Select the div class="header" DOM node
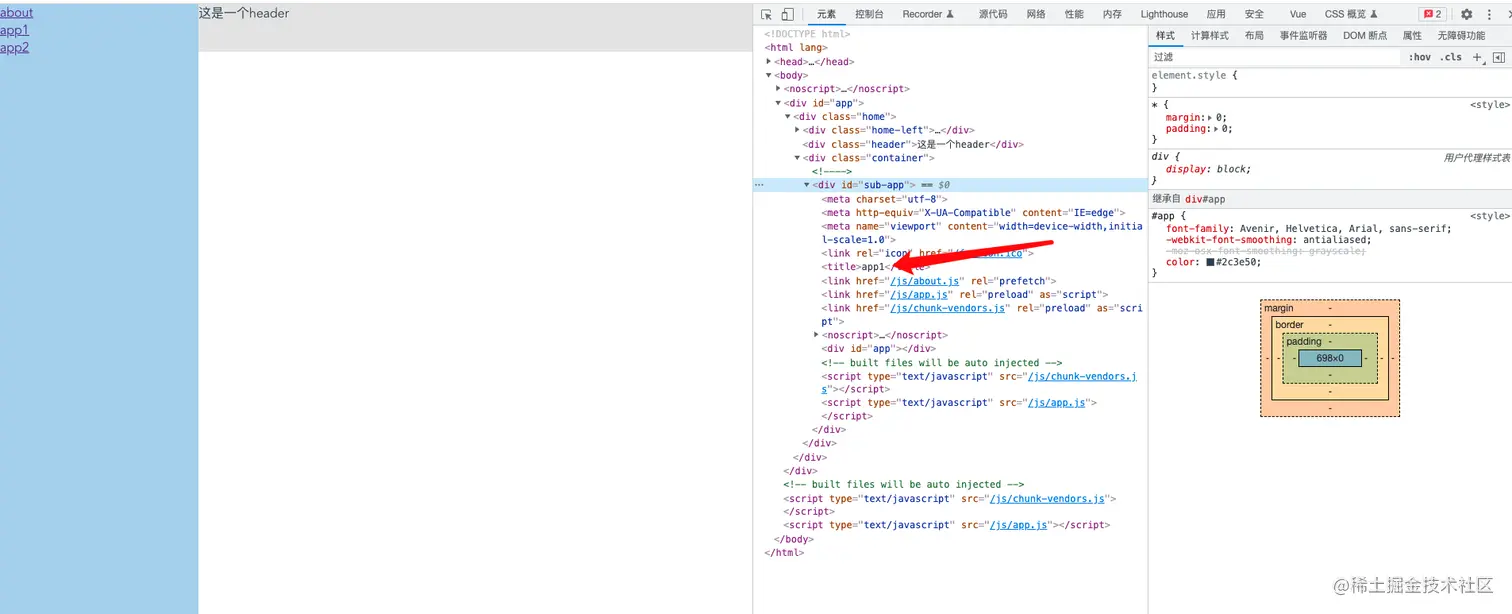1512x614 pixels. [x=913, y=144]
